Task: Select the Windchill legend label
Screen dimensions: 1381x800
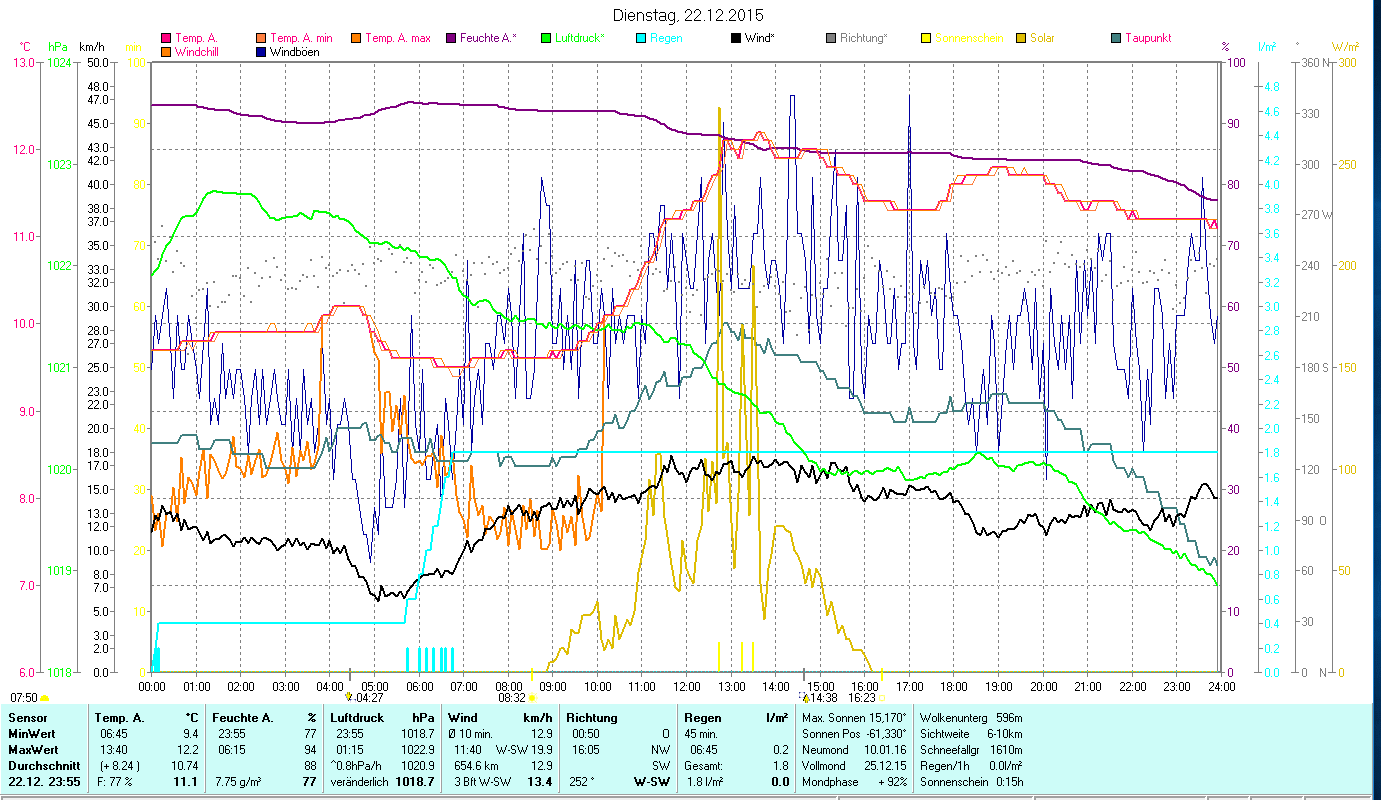Action: 200,52
